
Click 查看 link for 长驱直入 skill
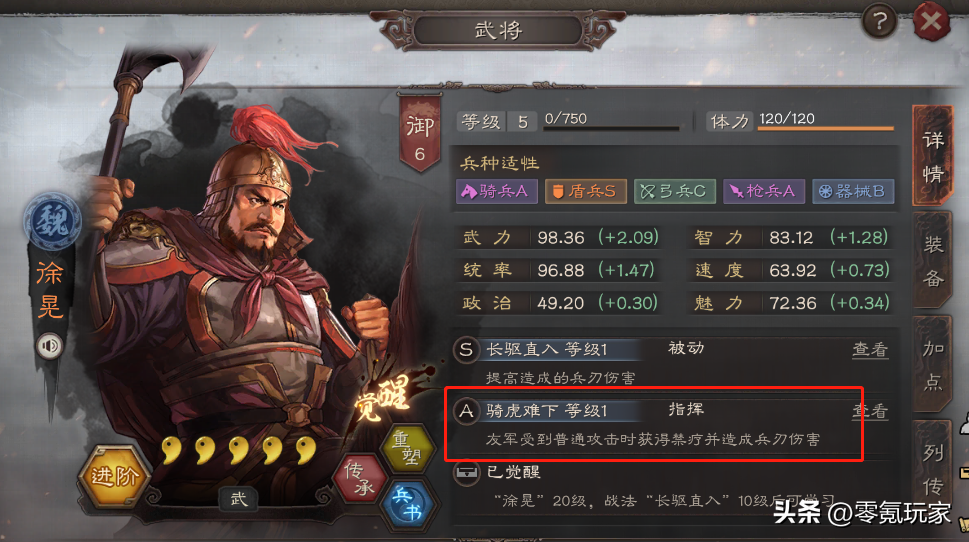click(870, 350)
